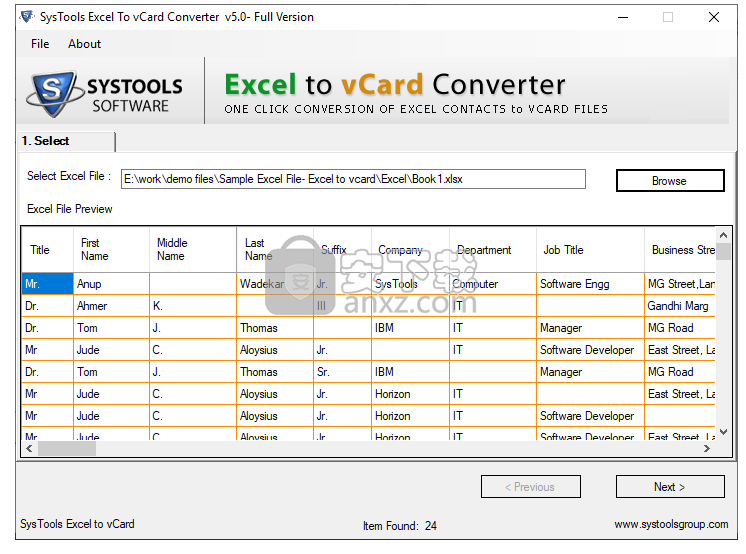Click the horizontal scrollbar right arrow
The width and height of the screenshot is (746, 554).
(x=707, y=448)
